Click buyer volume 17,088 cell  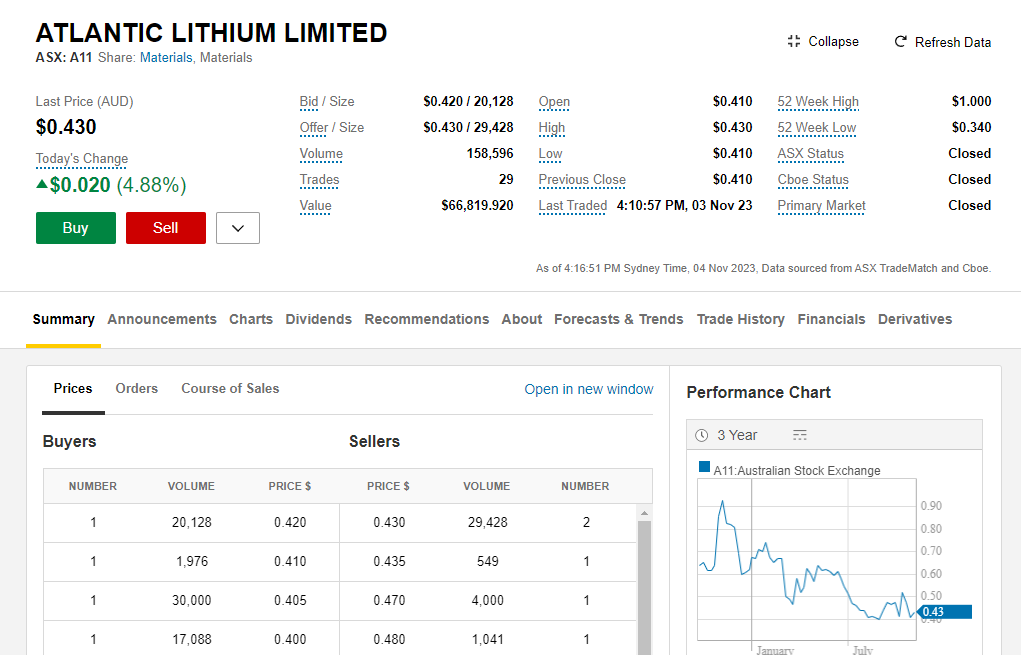pyautogui.click(x=191, y=639)
